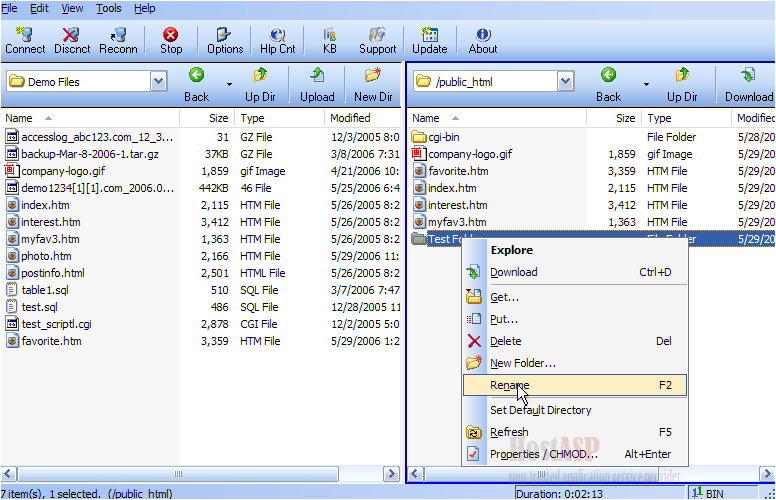Screen dimensions: 776x500
Task: Open the Options toolbar icon
Action: 225,40
